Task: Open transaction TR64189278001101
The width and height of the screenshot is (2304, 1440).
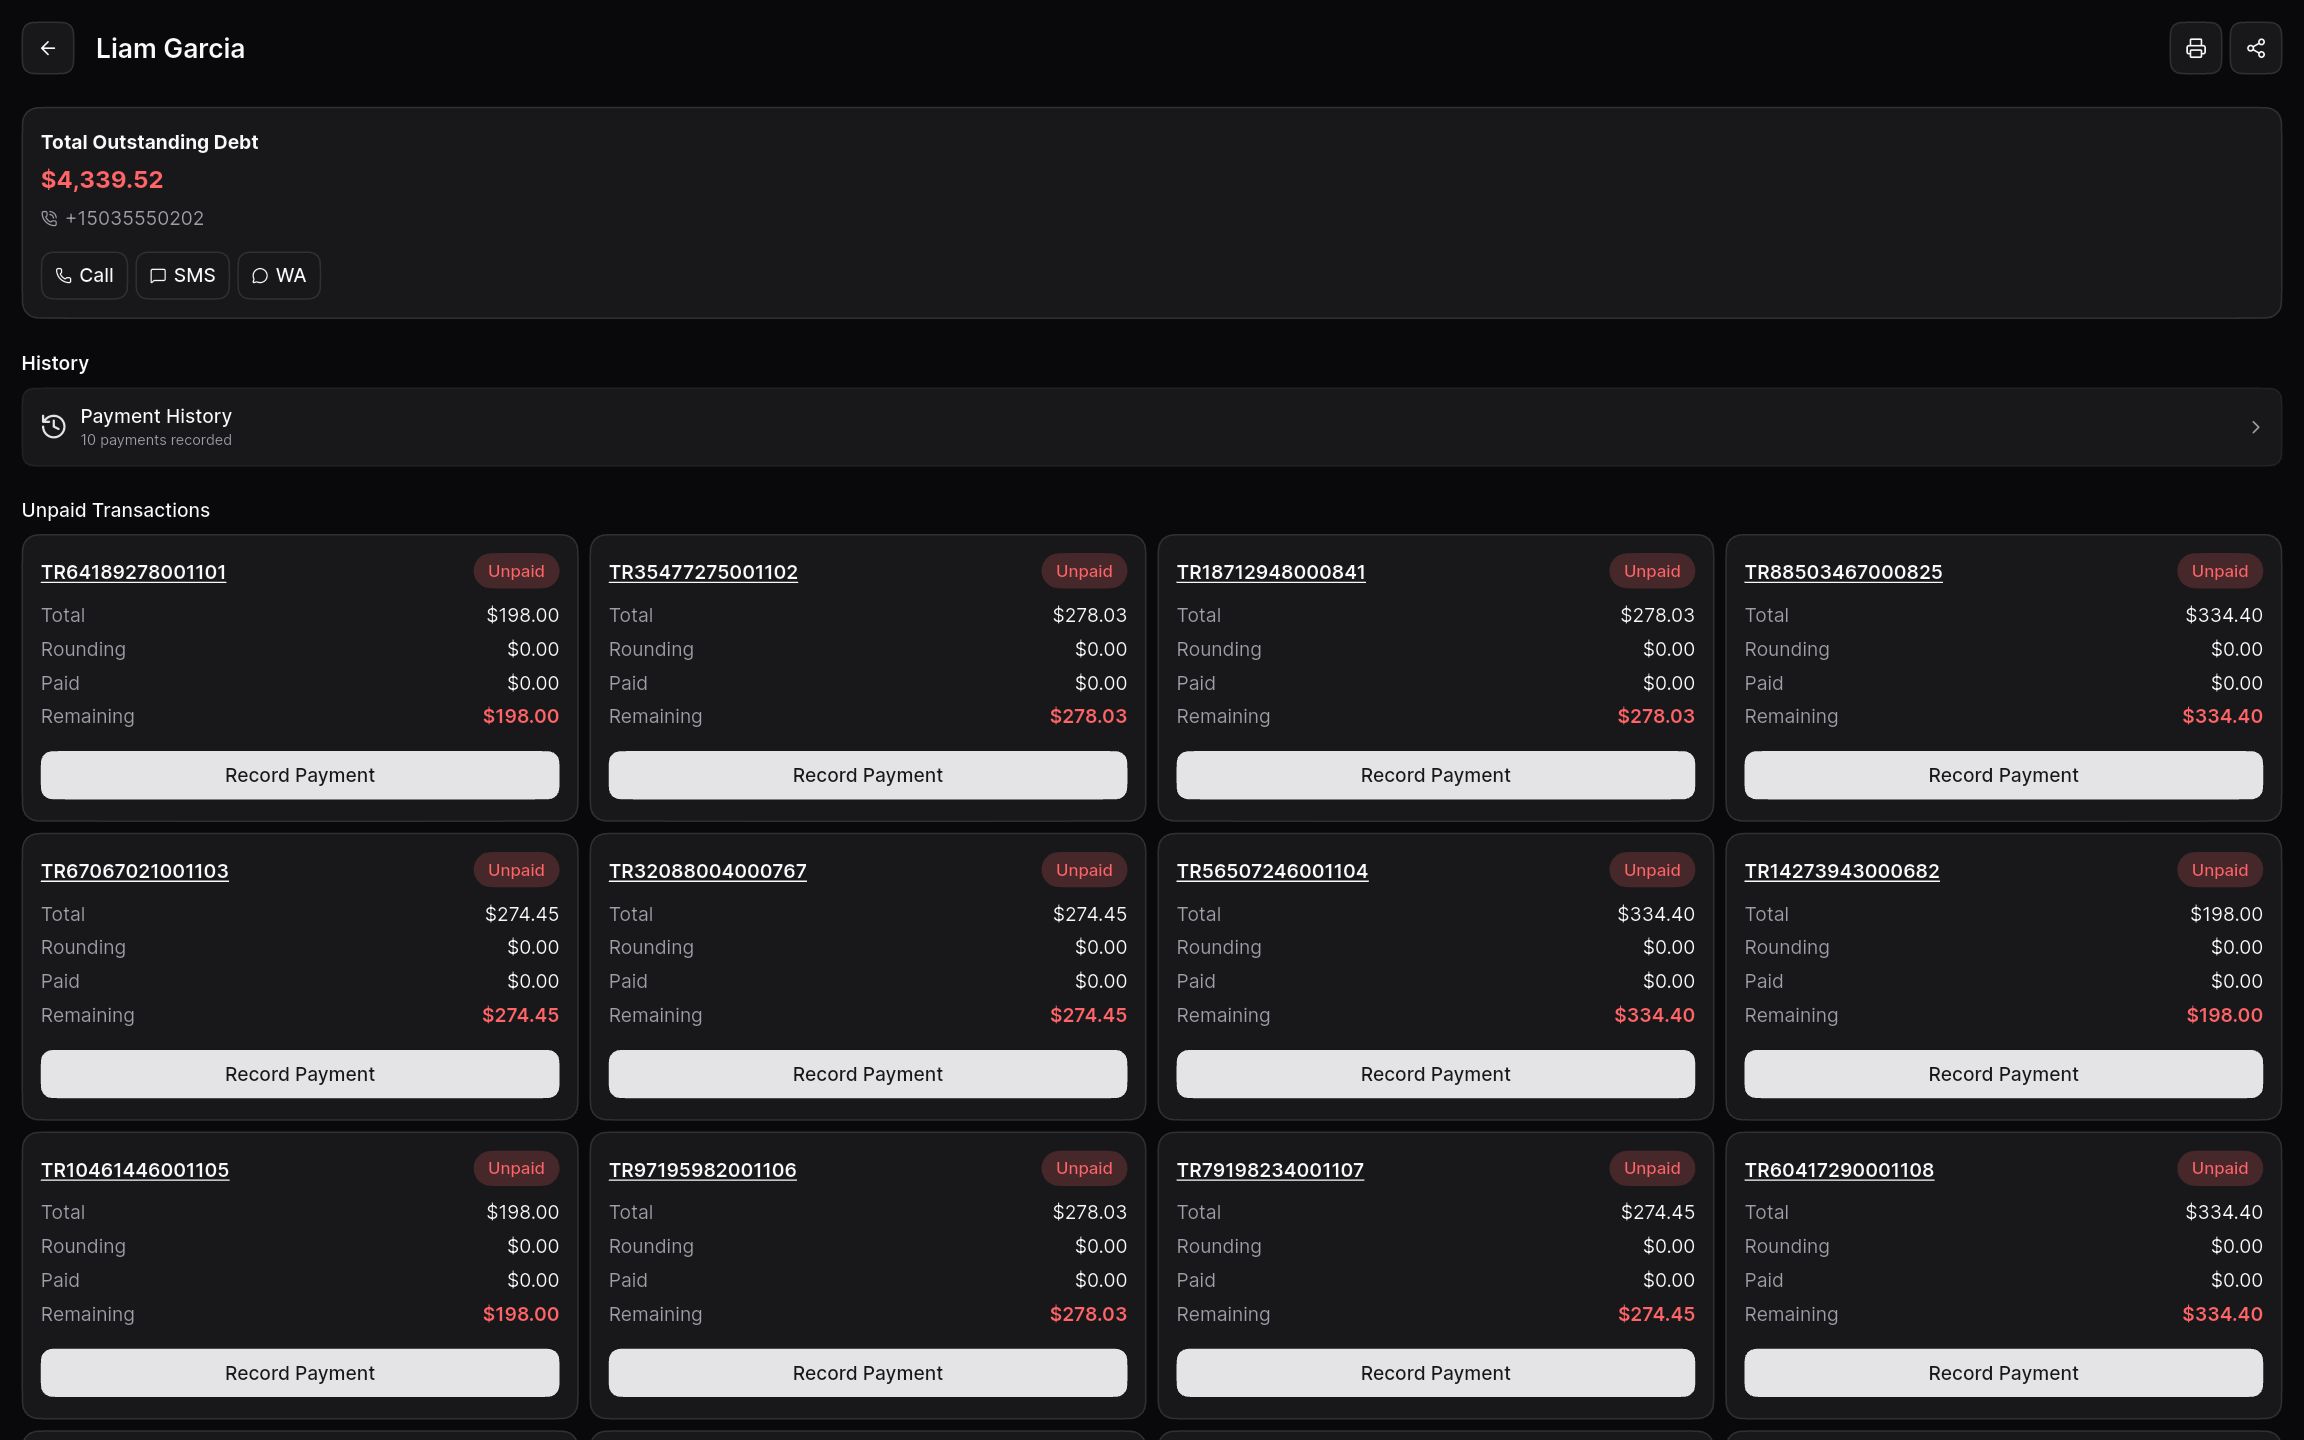Action: (133, 572)
